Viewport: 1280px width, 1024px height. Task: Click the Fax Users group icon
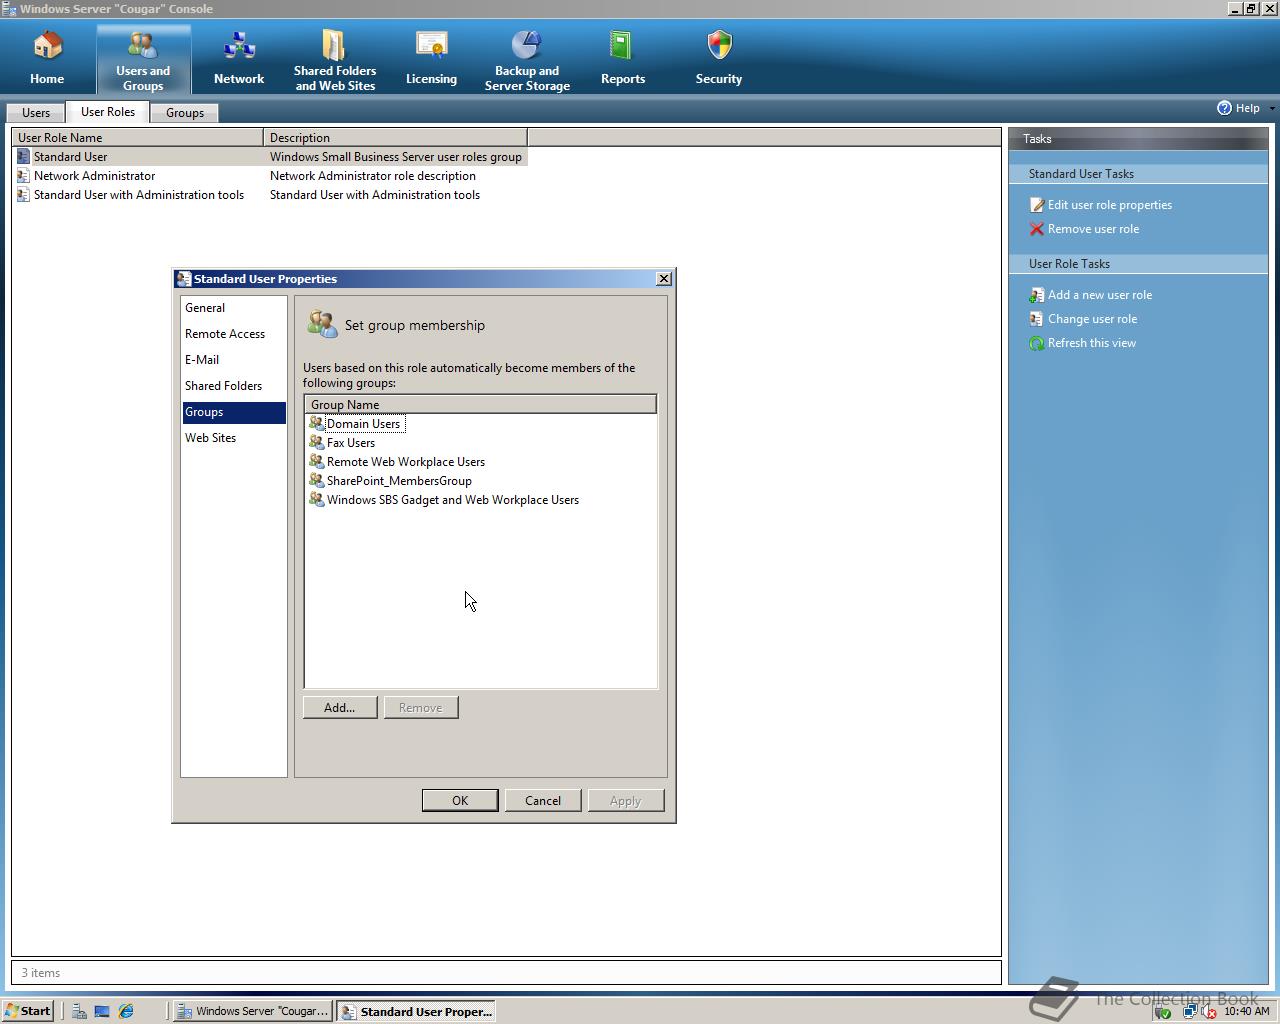pyautogui.click(x=316, y=443)
